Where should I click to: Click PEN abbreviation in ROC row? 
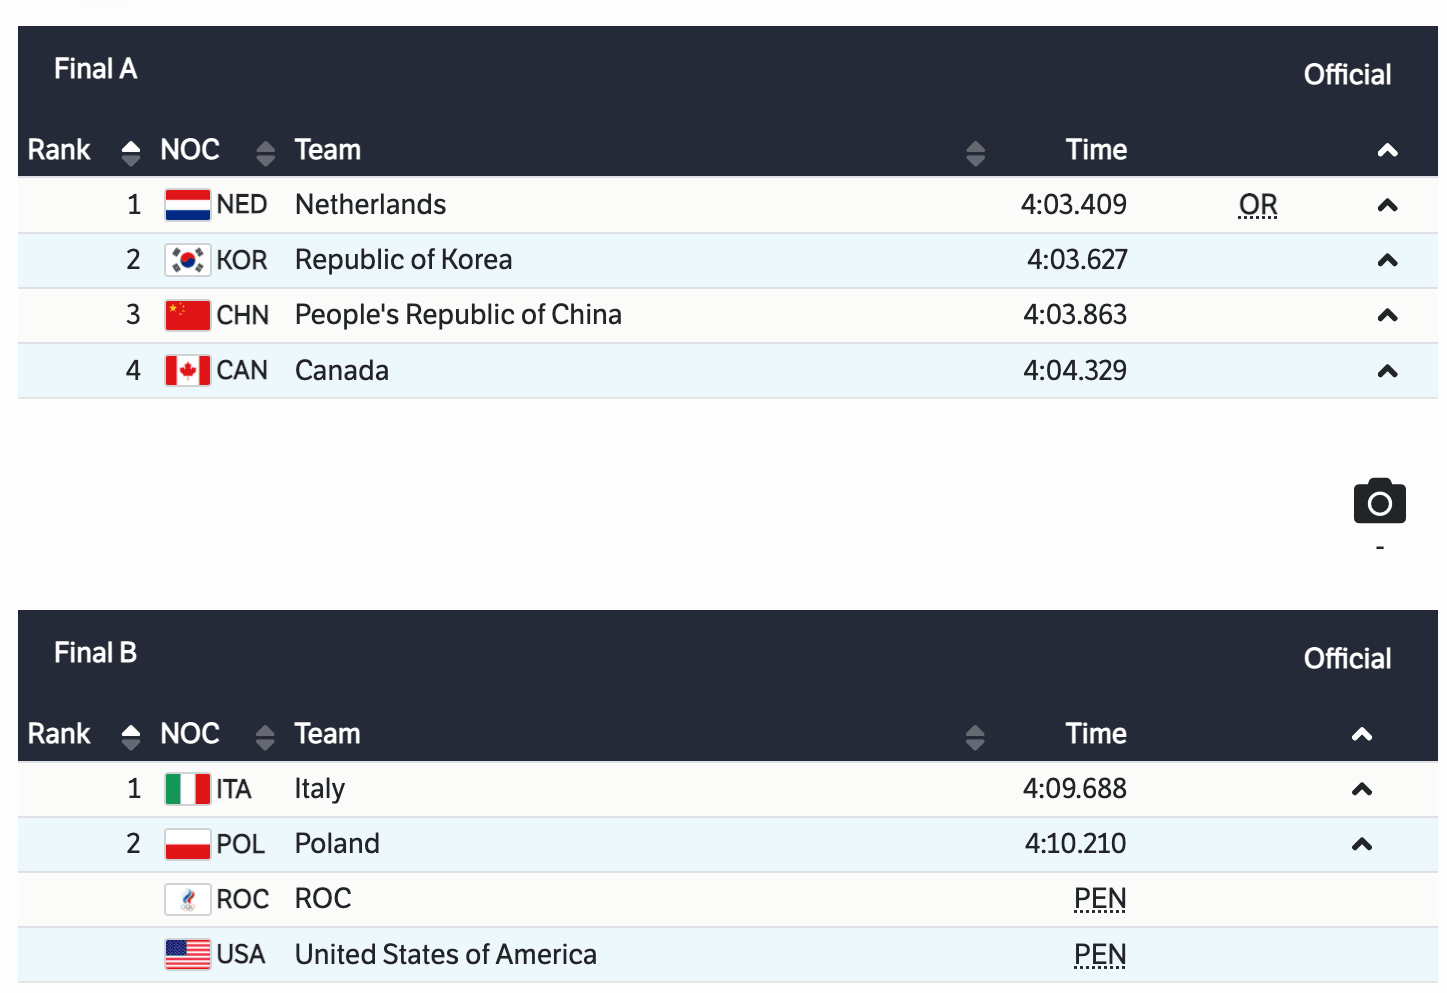[x=1100, y=899]
